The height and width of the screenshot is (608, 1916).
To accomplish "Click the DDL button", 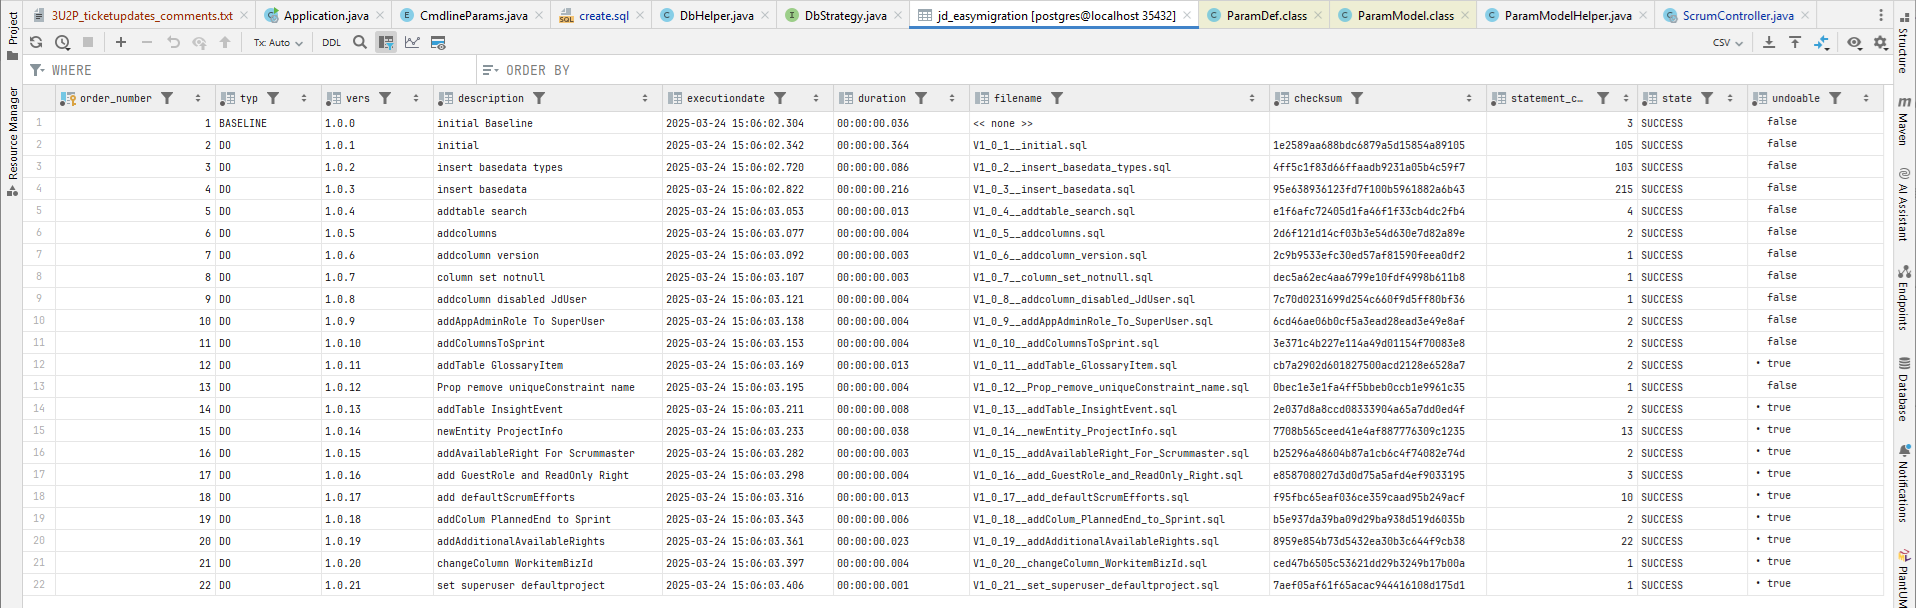I will point(331,43).
